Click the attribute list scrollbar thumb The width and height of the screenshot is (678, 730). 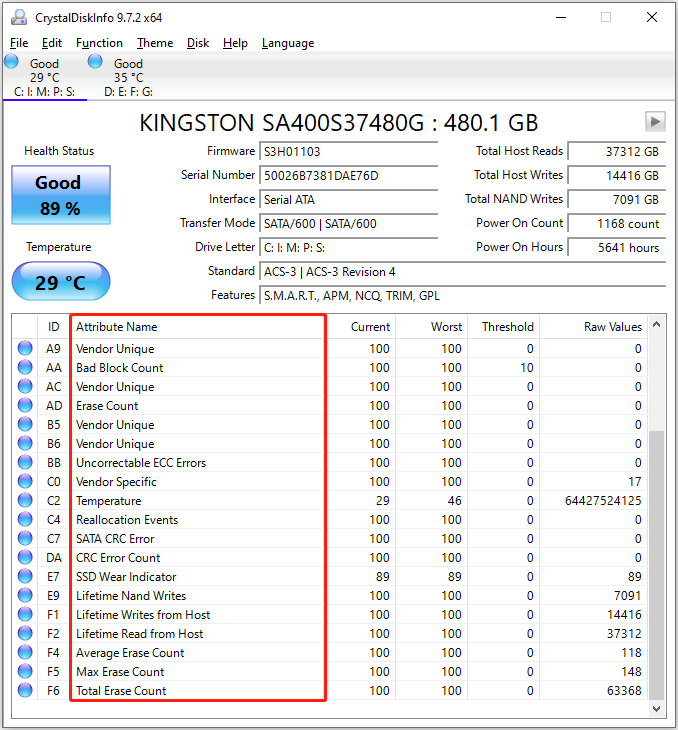click(x=657, y=565)
